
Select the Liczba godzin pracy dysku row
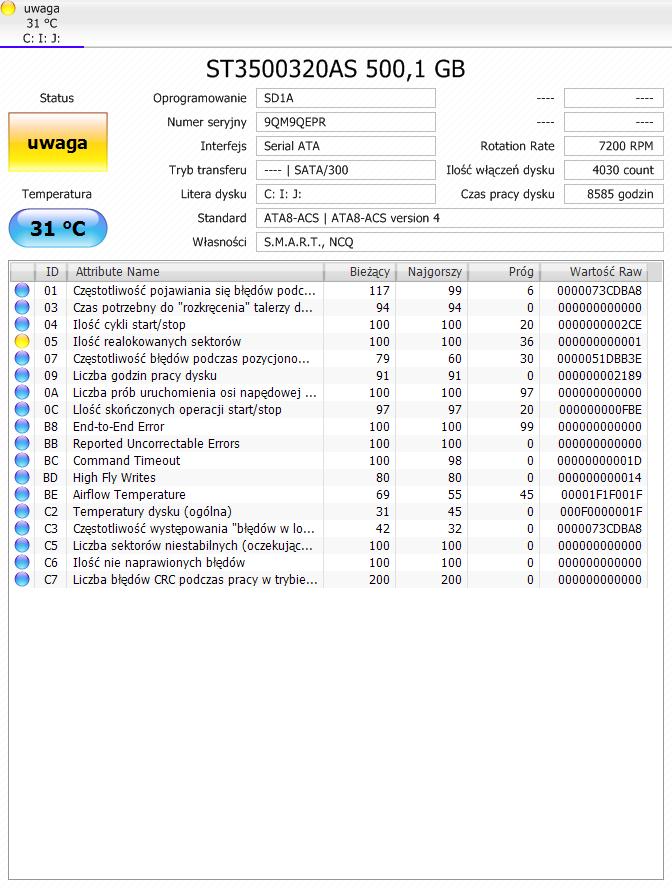coord(329,375)
